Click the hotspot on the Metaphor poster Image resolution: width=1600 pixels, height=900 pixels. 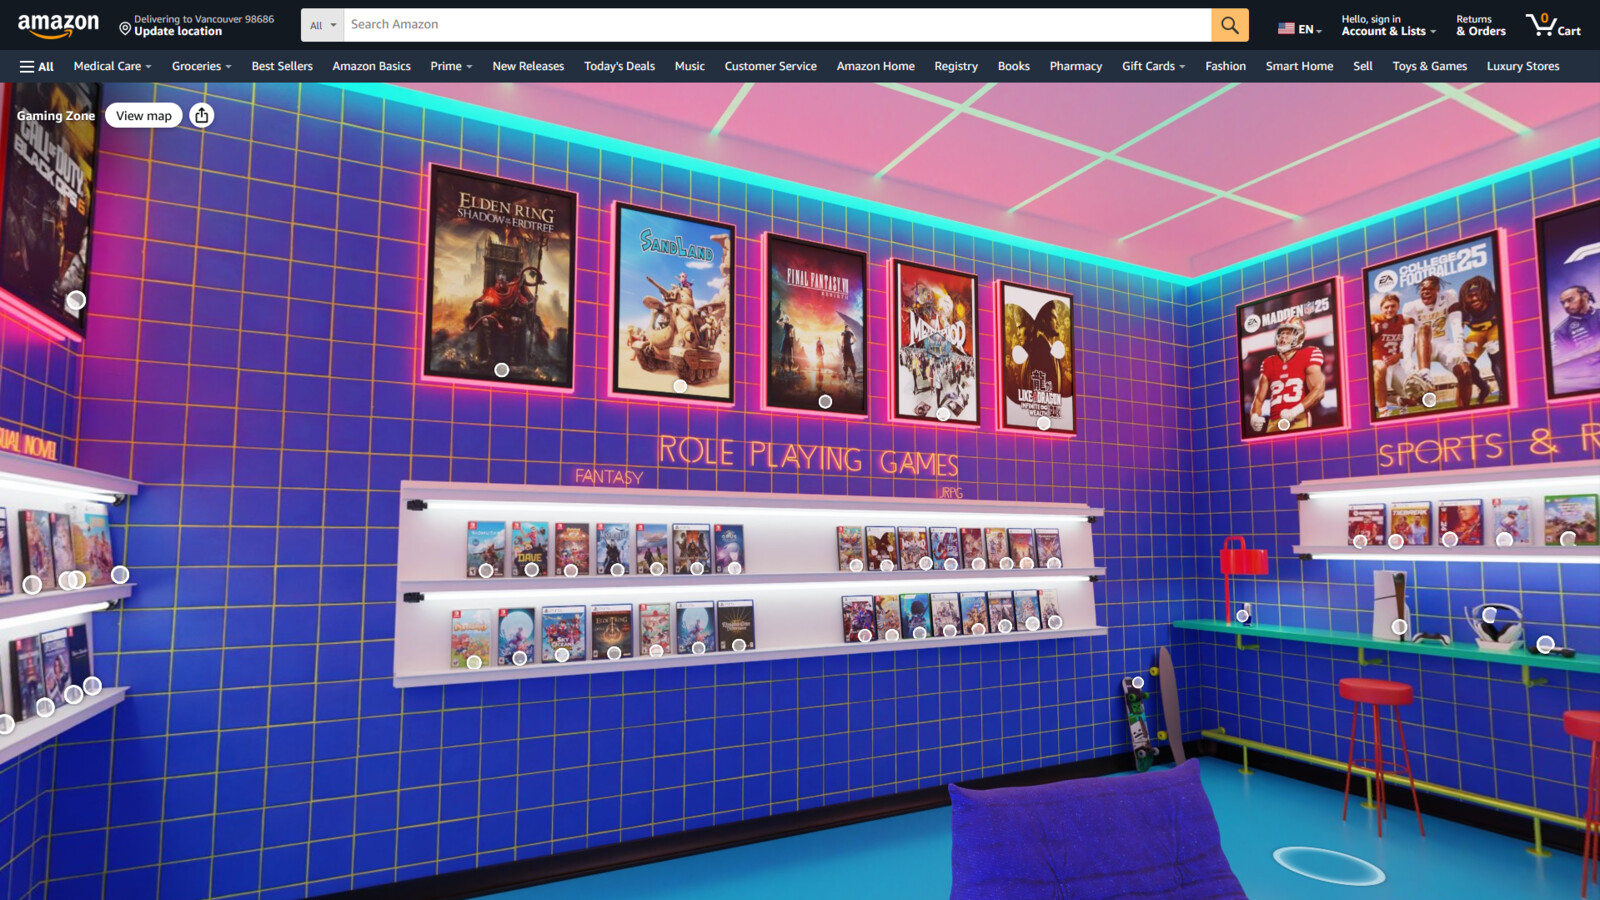[943, 413]
